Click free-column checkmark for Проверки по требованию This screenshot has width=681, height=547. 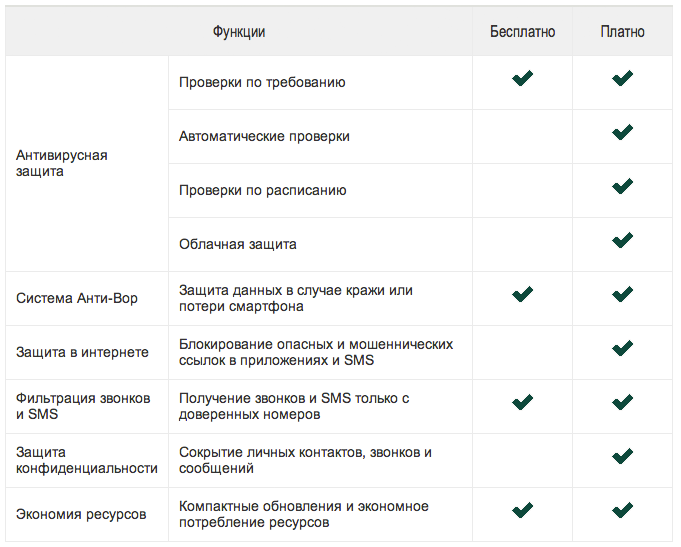522,78
